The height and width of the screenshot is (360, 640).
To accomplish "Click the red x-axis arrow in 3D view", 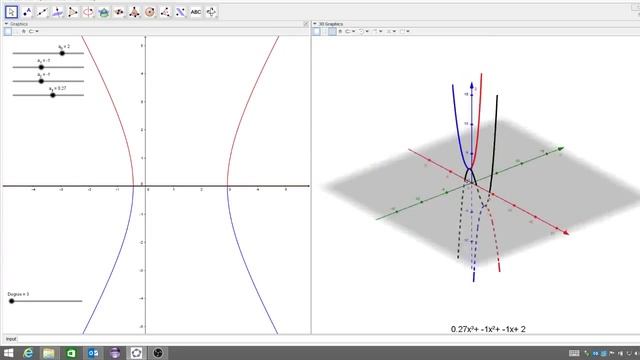I will (565, 233).
